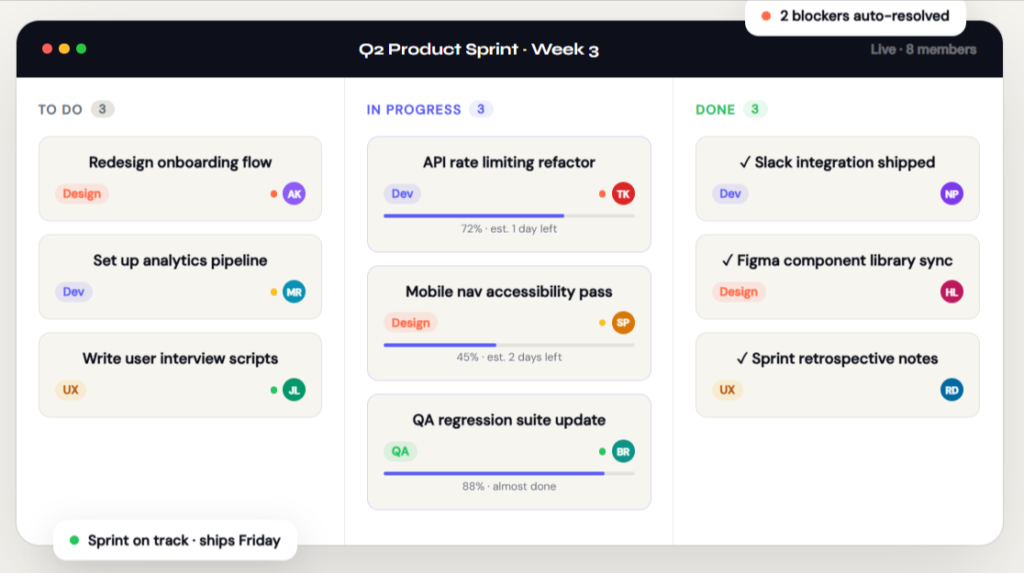Viewport: 1024px width, 573px height.
Task: Click the 2 blockers auto-resolved notification
Action: [855, 16]
